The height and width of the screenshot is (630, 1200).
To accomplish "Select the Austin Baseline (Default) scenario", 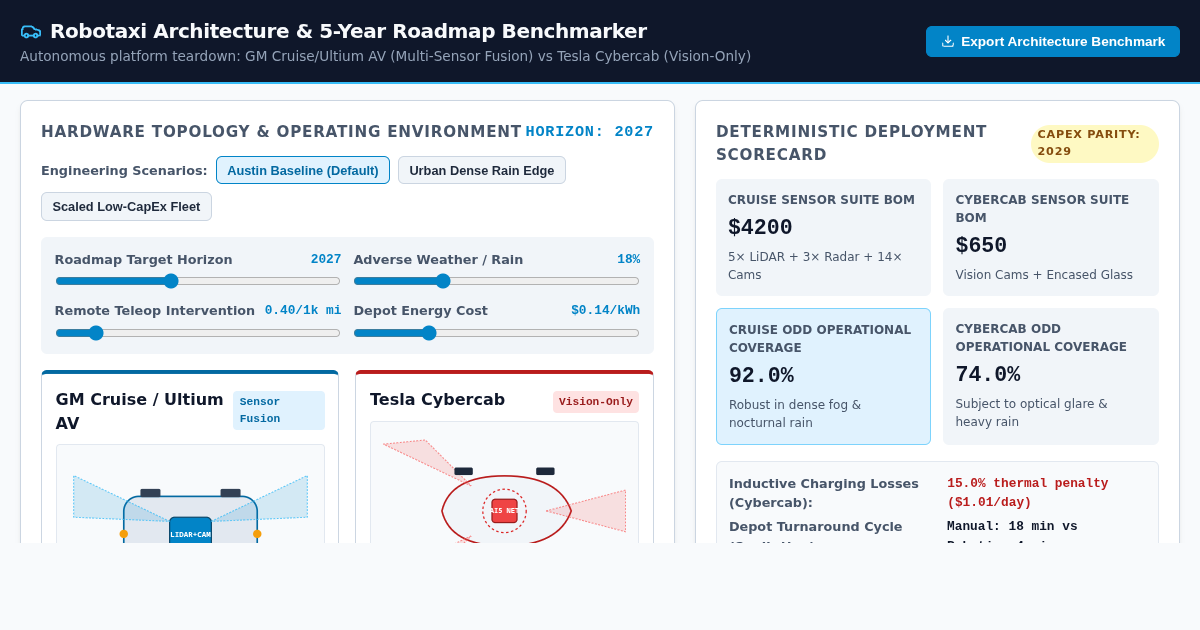I will (303, 170).
